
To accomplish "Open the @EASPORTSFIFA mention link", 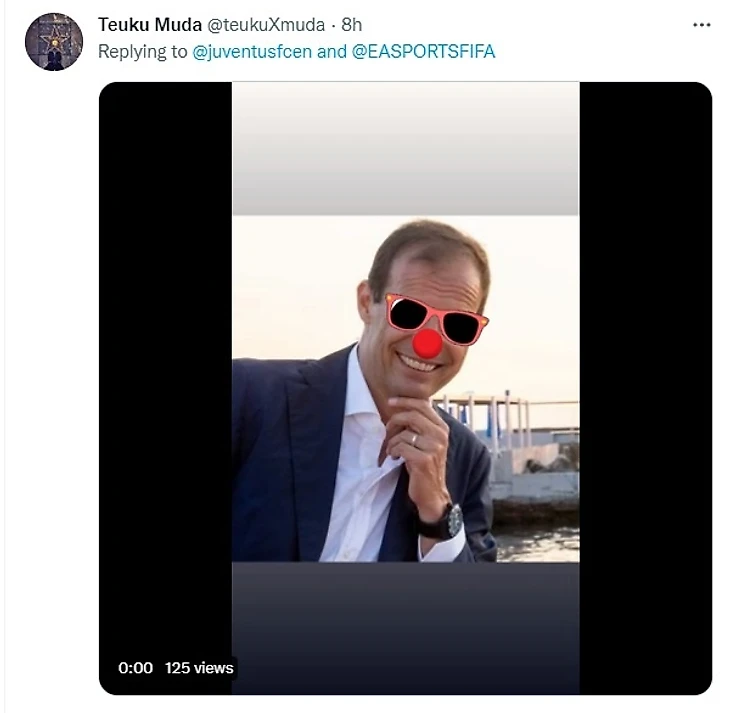I will (x=423, y=52).
